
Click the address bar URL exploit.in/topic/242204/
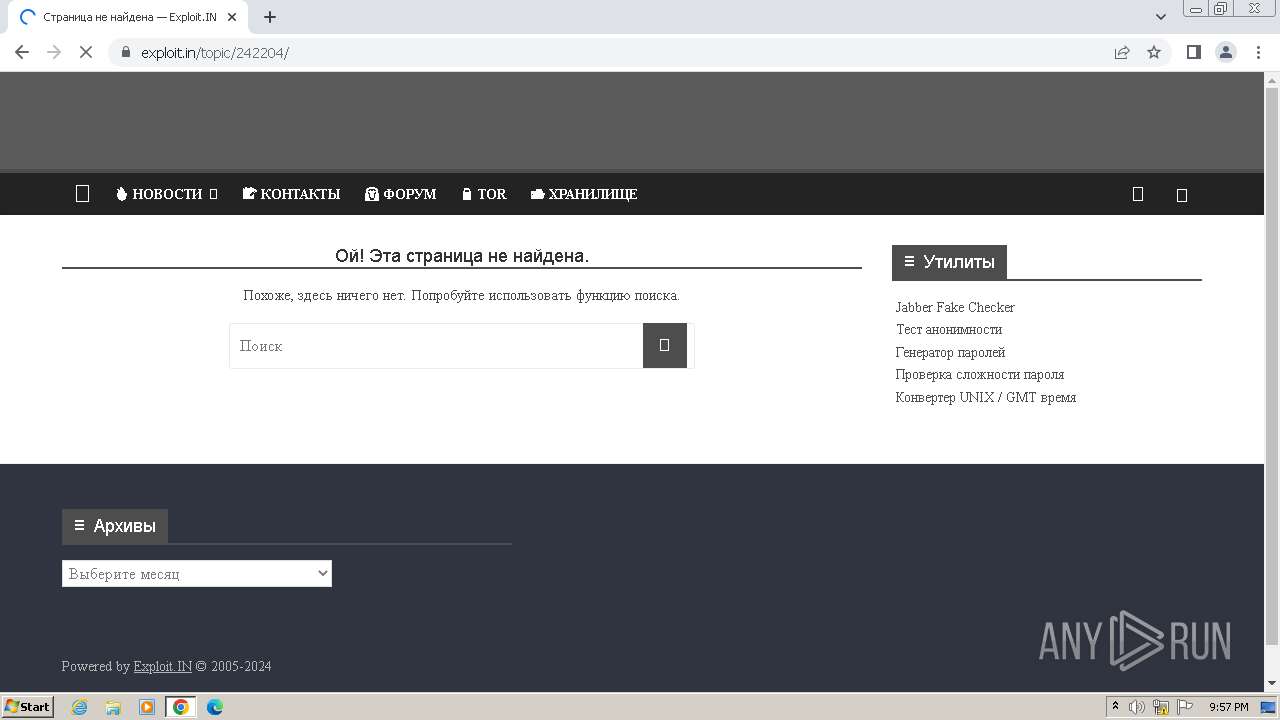coord(214,52)
